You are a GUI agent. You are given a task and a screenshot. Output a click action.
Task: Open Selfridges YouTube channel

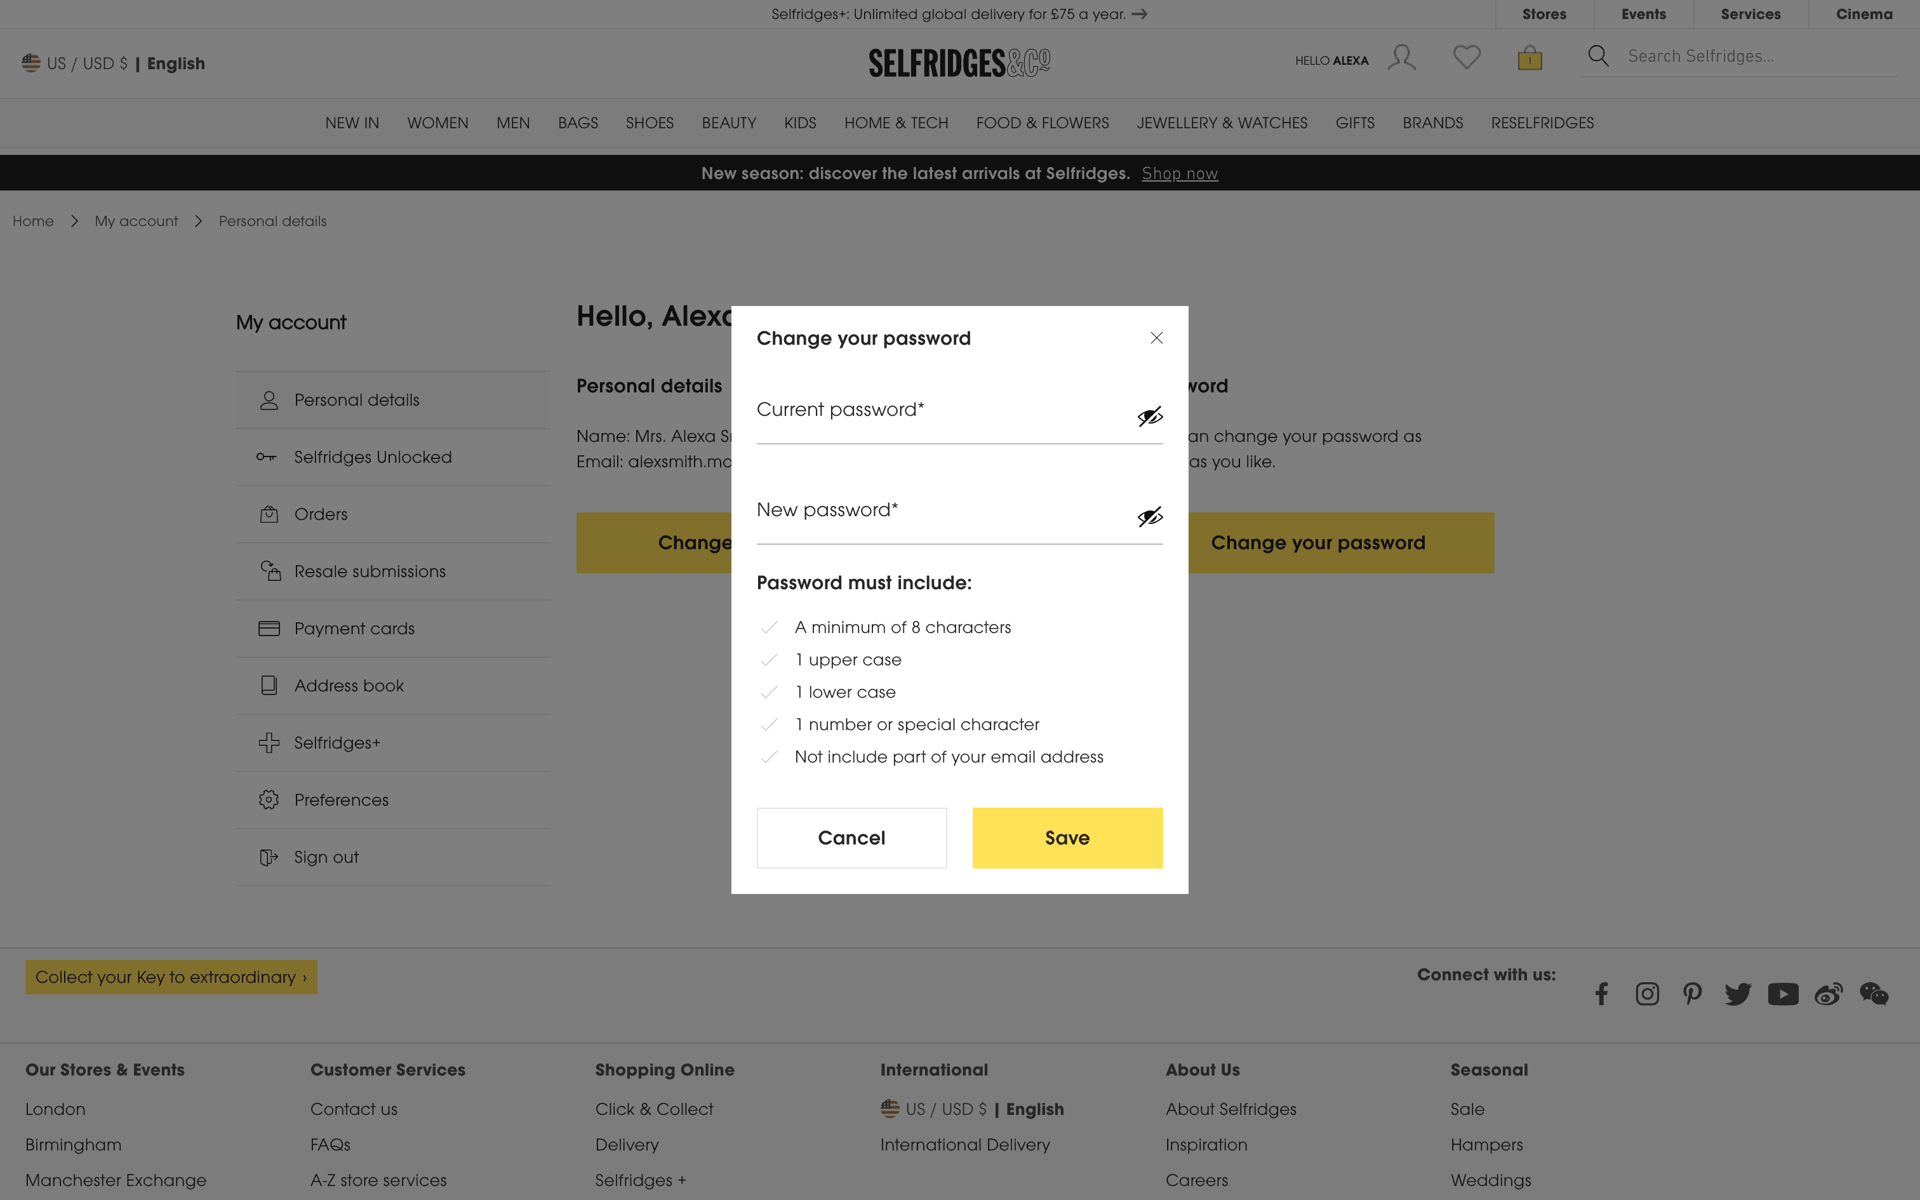pos(1783,993)
